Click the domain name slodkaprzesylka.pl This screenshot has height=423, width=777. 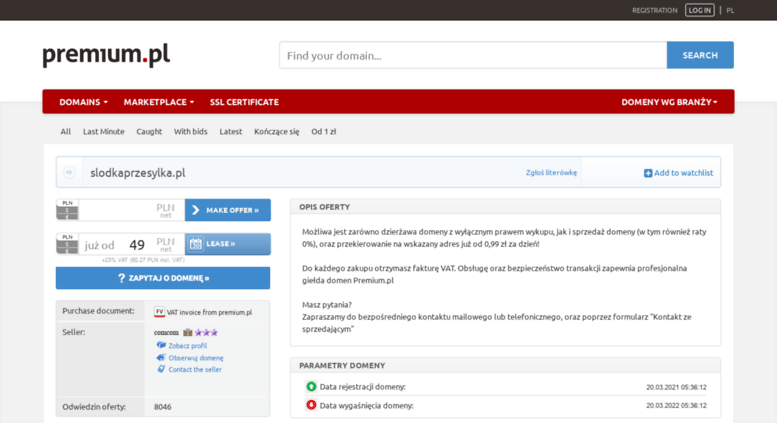point(138,173)
